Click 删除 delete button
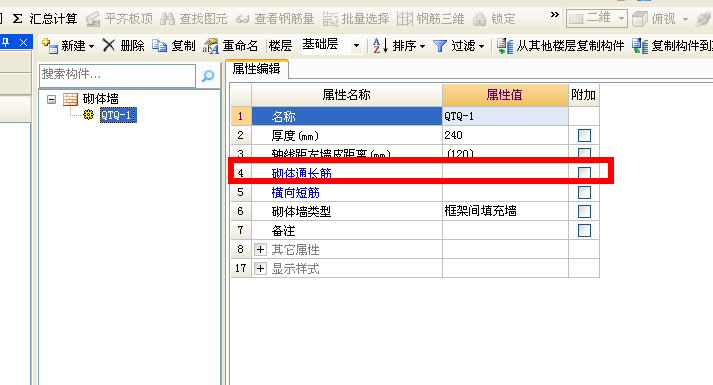This screenshot has width=713, height=385. (123, 45)
